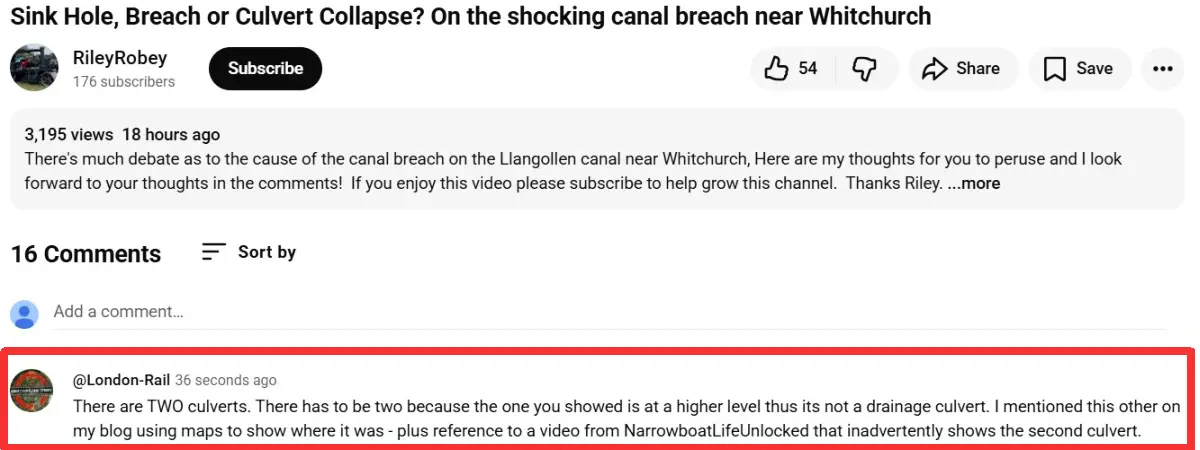Viewport: 1200px width, 450px height.
Task: Open the RileyRobey channel name link
Action: [120, 58]
